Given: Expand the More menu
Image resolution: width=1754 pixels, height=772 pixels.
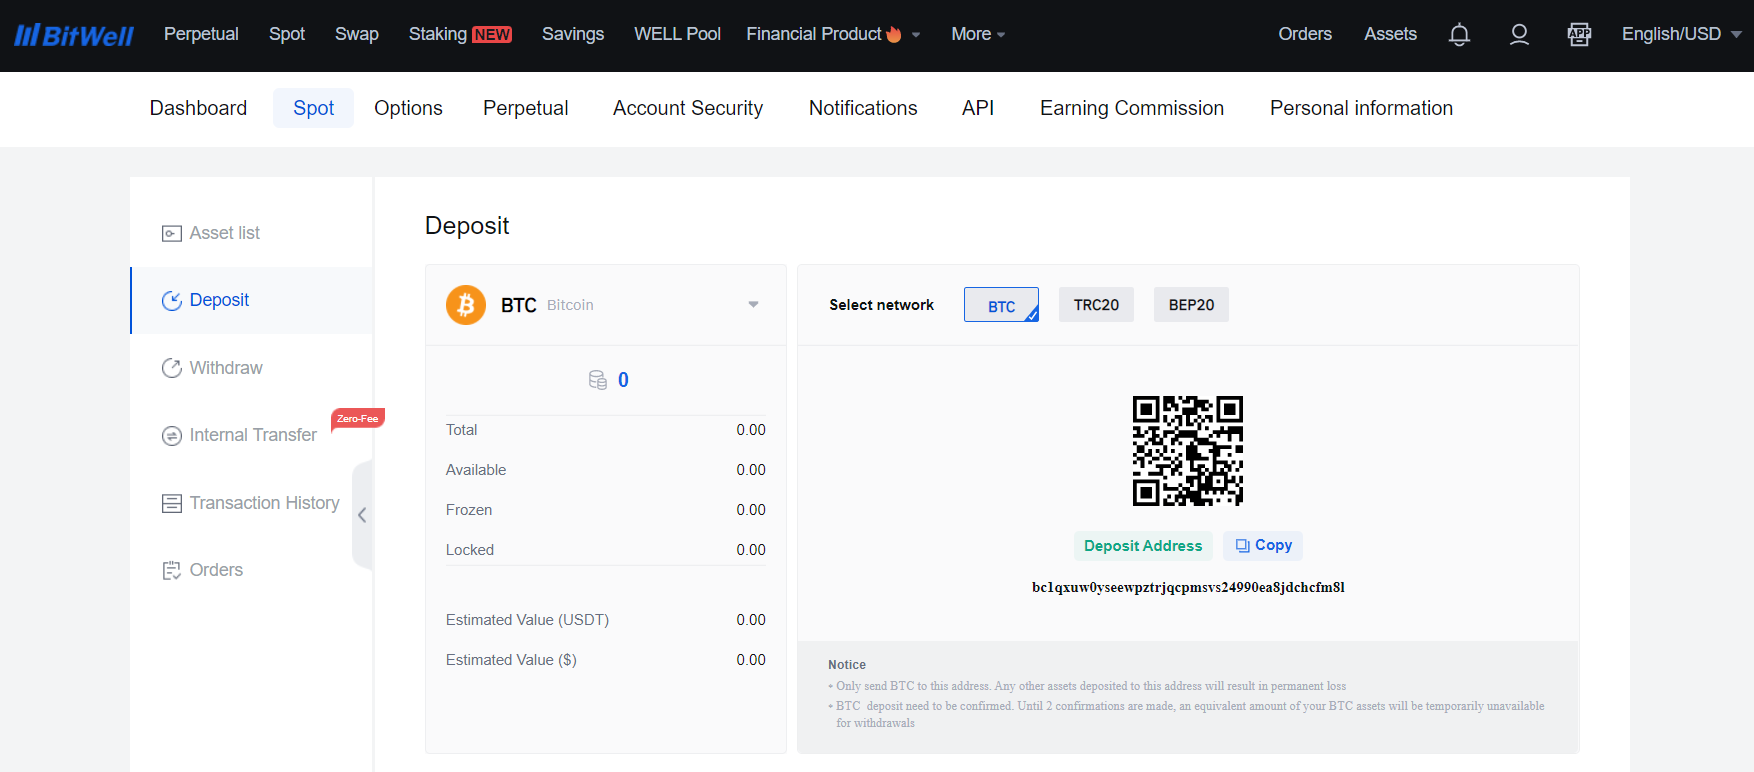Looking at the screenshot, I should [x=977, y=34].
